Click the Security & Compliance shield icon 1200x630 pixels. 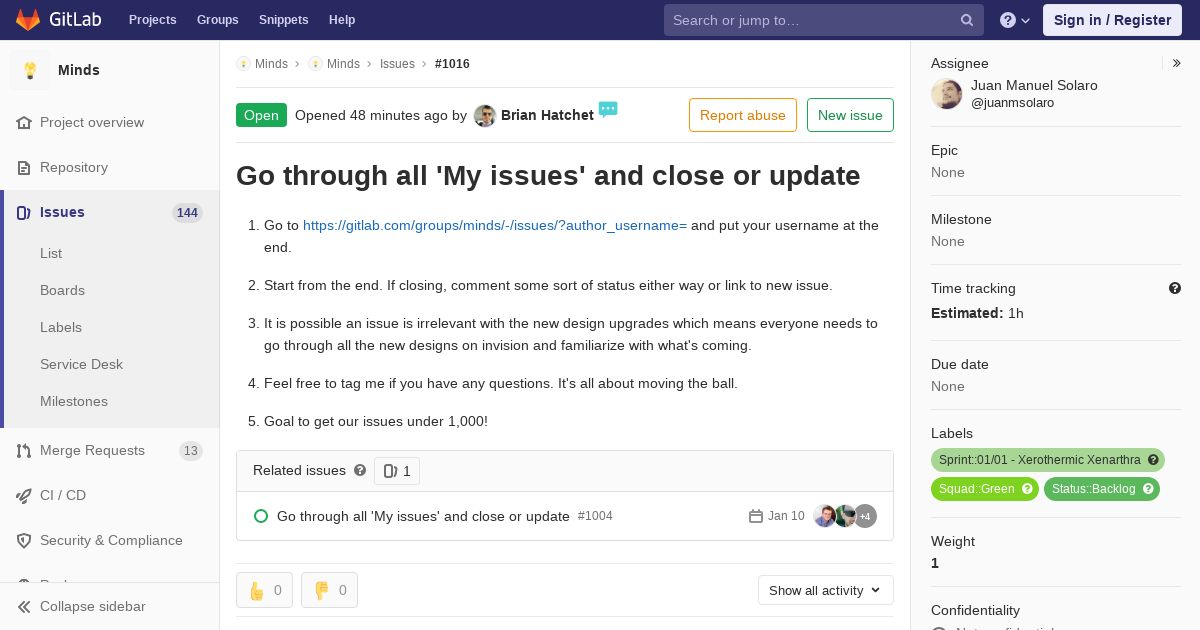point(24,540)
